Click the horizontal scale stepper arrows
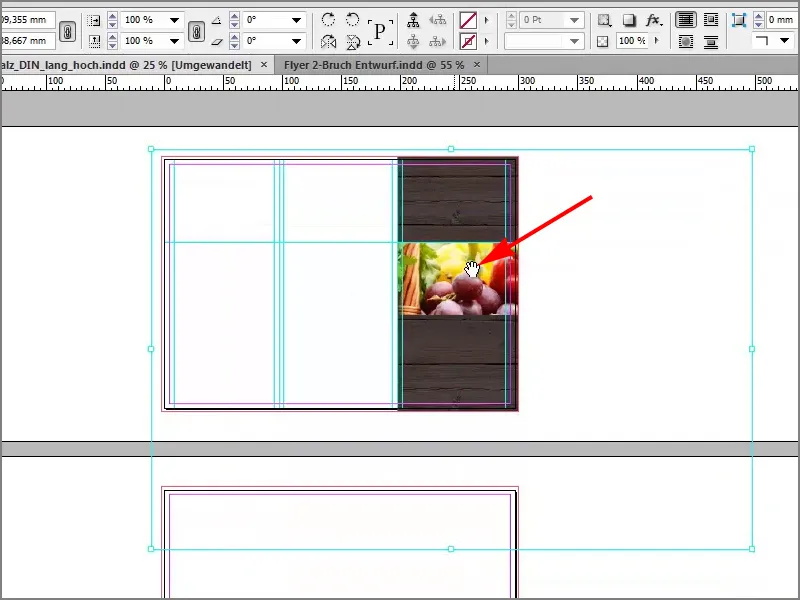Screen dimensions: 800x600 pyautogui.click(x=112, y=20)
